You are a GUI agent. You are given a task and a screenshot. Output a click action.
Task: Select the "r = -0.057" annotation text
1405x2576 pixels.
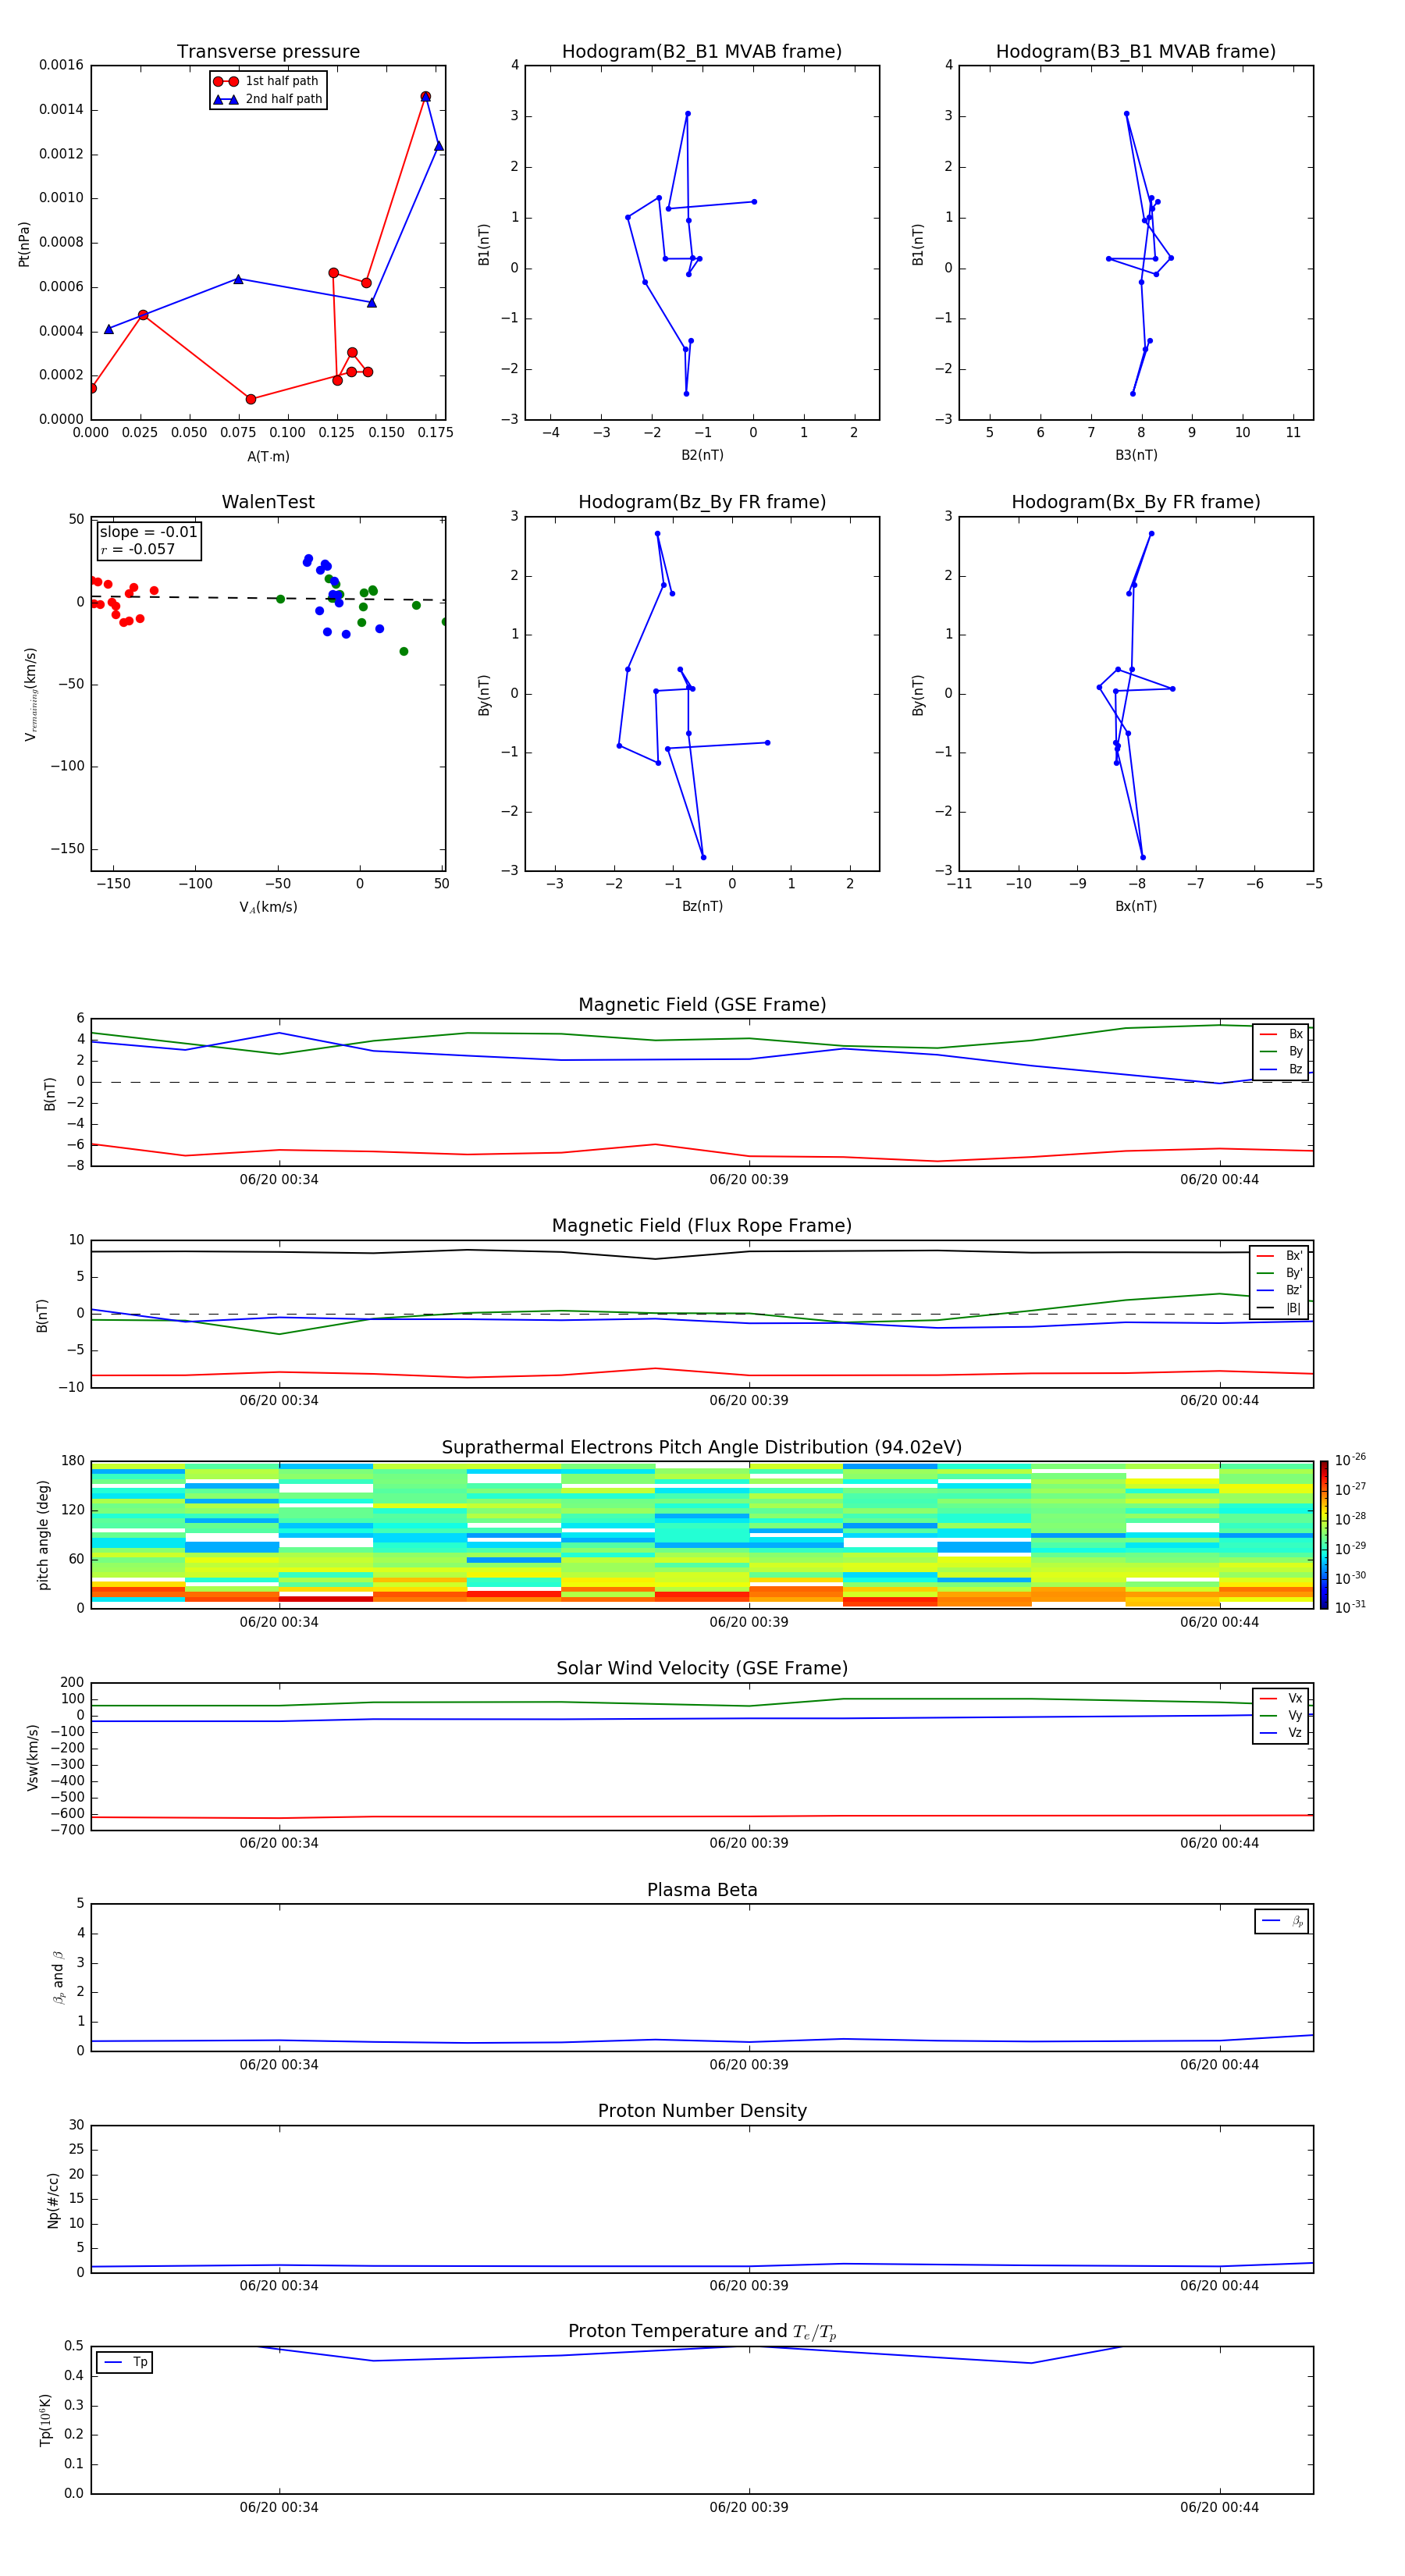tap(137, 549)
